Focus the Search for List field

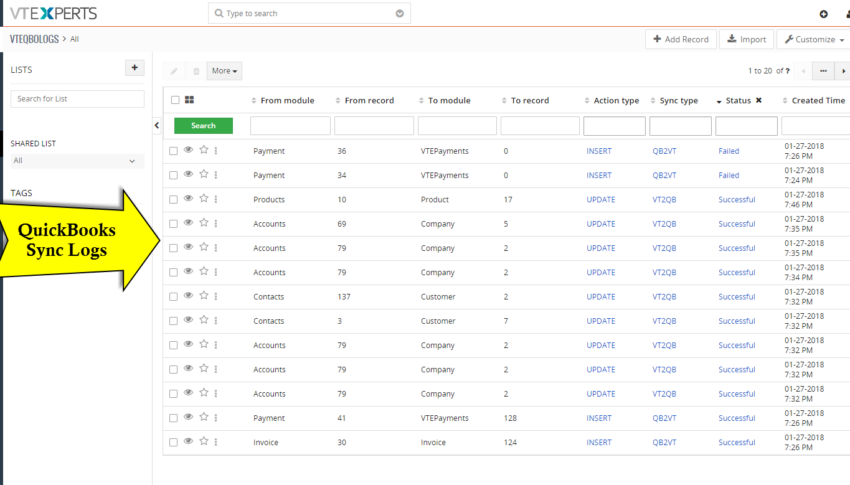[78, 99]
